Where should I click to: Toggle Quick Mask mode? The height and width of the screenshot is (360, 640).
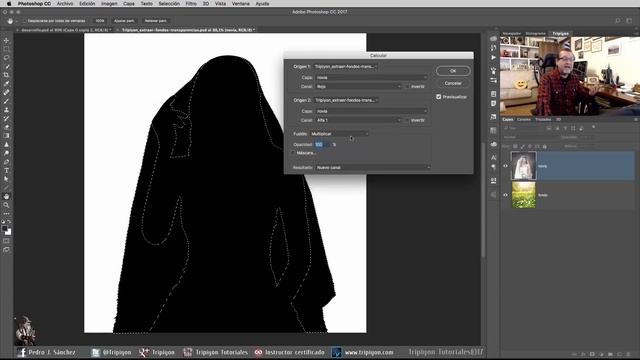pyautogui.click(x=6, y=241)
